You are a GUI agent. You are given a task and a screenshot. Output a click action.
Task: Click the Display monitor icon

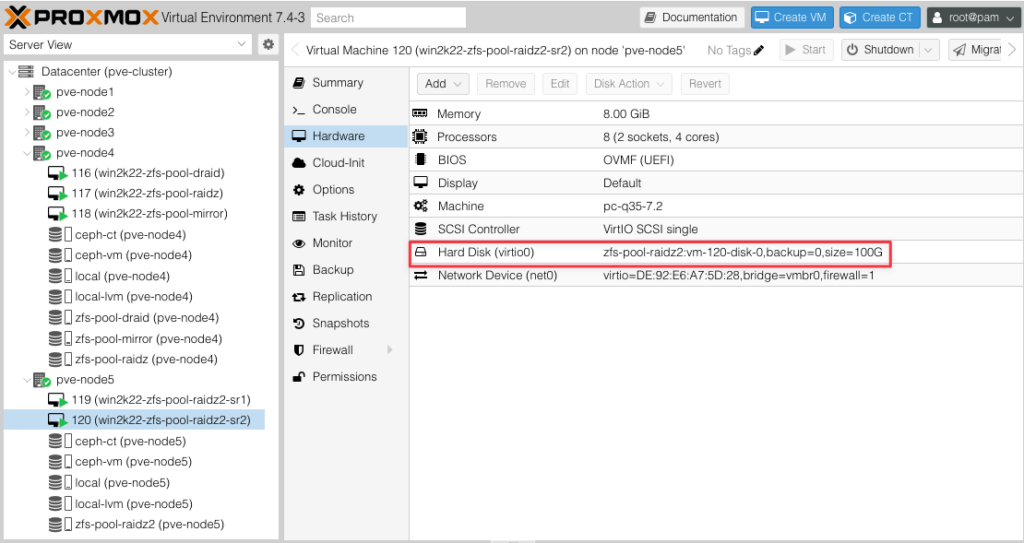tap(421, 182)
